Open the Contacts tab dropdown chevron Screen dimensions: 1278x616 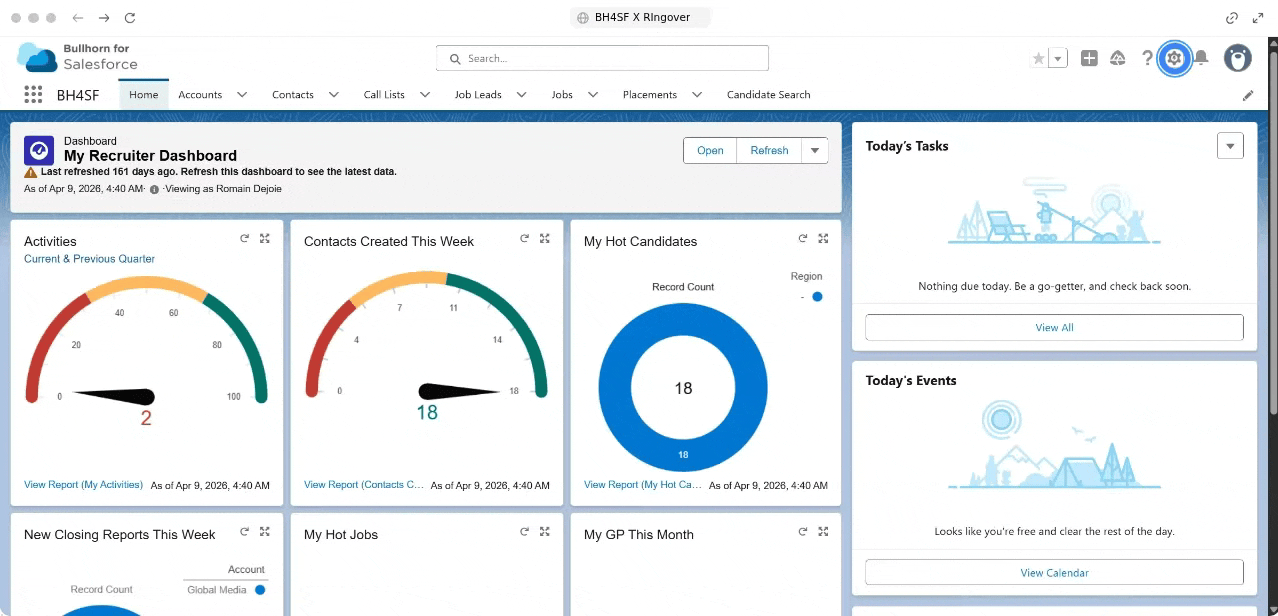[334, 95]
